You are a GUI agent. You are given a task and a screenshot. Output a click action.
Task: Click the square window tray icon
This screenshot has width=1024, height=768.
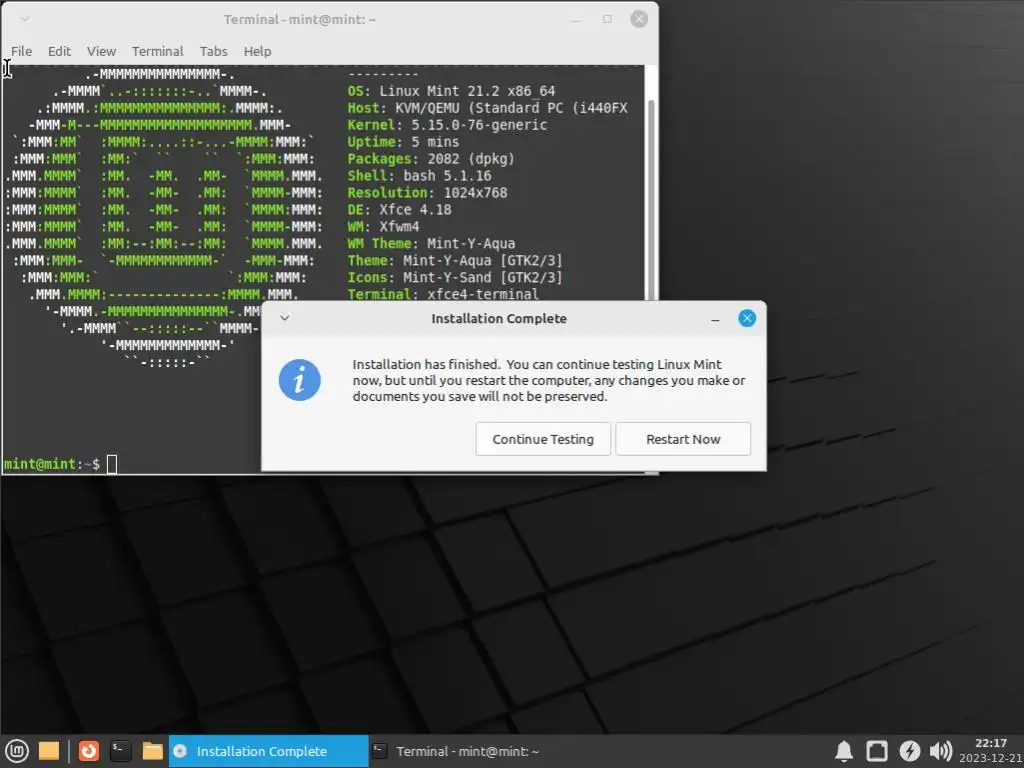(876, 752)
